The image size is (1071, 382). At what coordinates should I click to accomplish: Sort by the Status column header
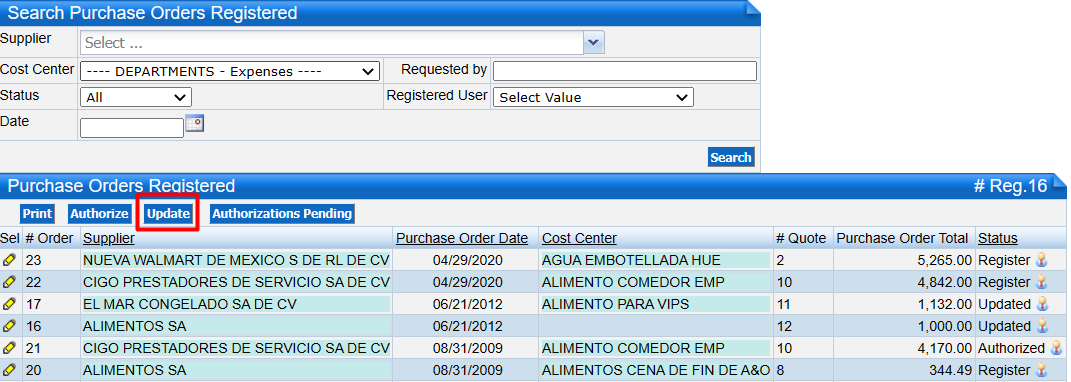[998, 238]
